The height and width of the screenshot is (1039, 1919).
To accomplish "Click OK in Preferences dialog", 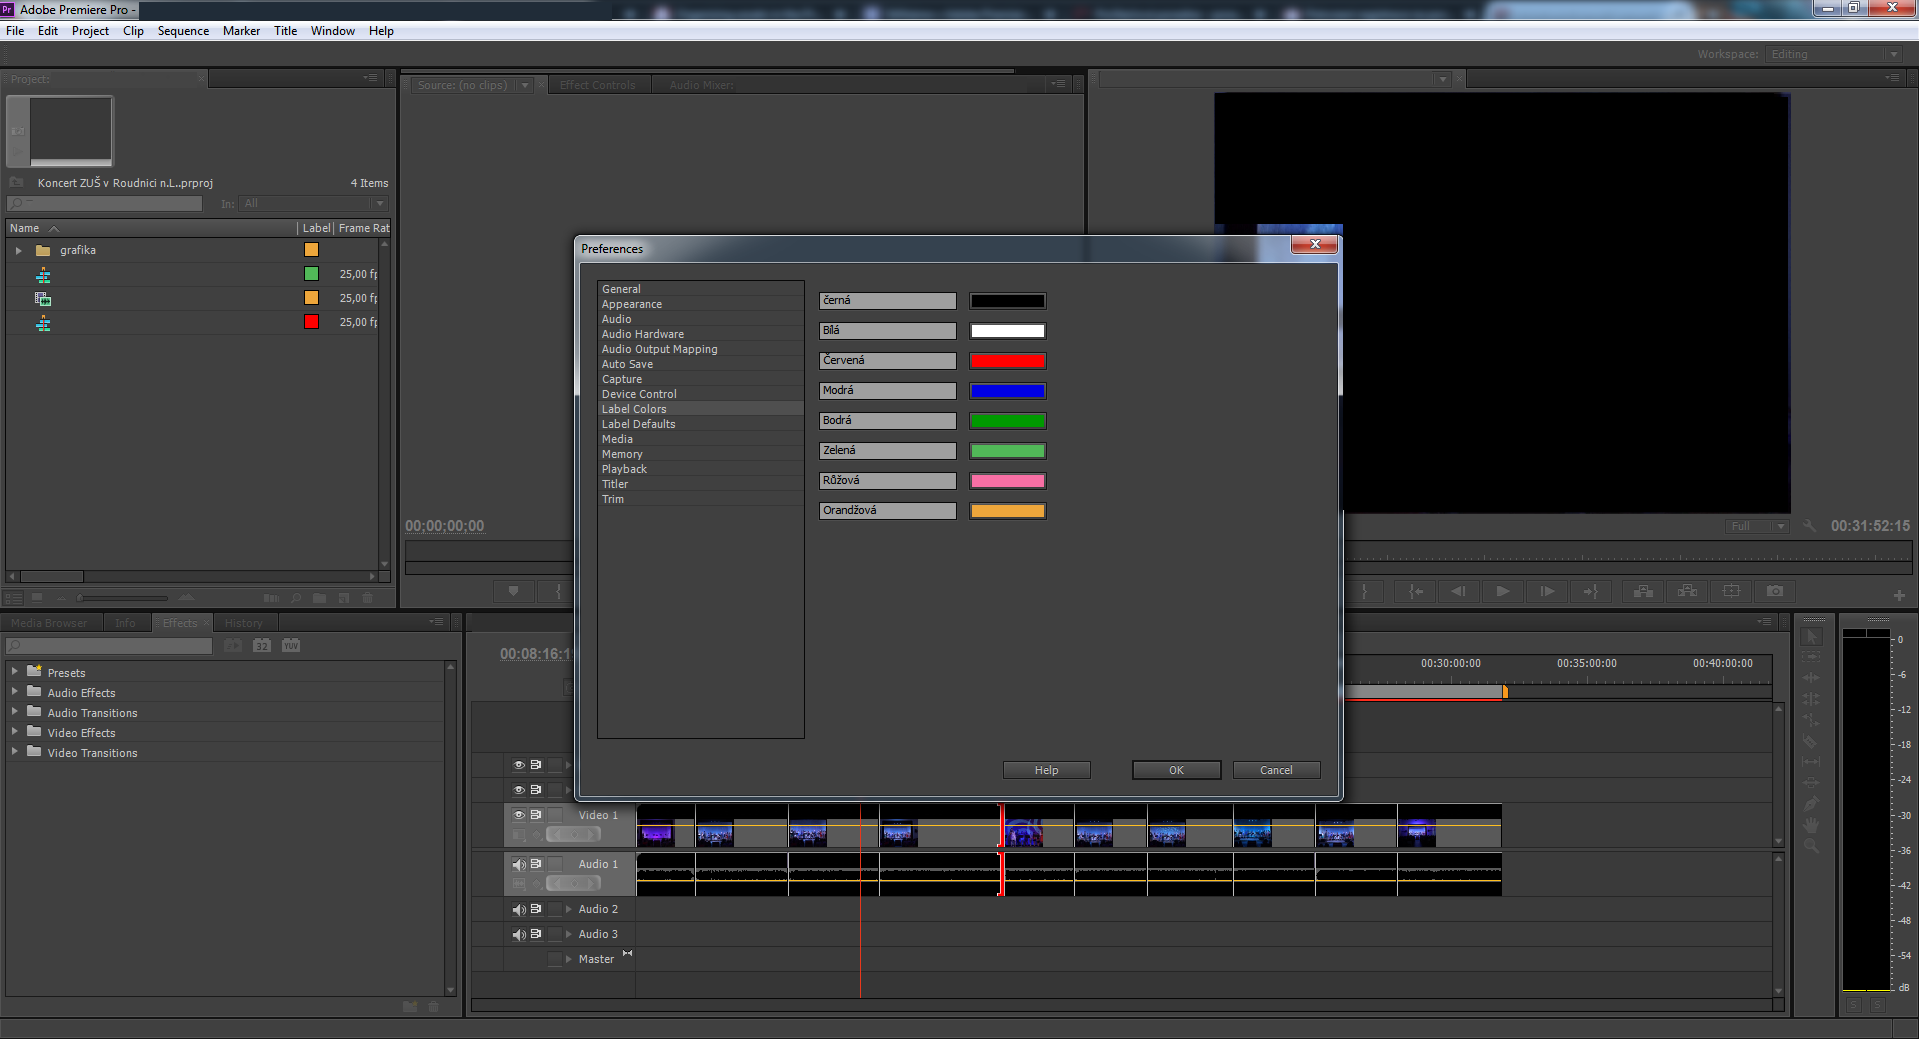I will (1176, 770).
